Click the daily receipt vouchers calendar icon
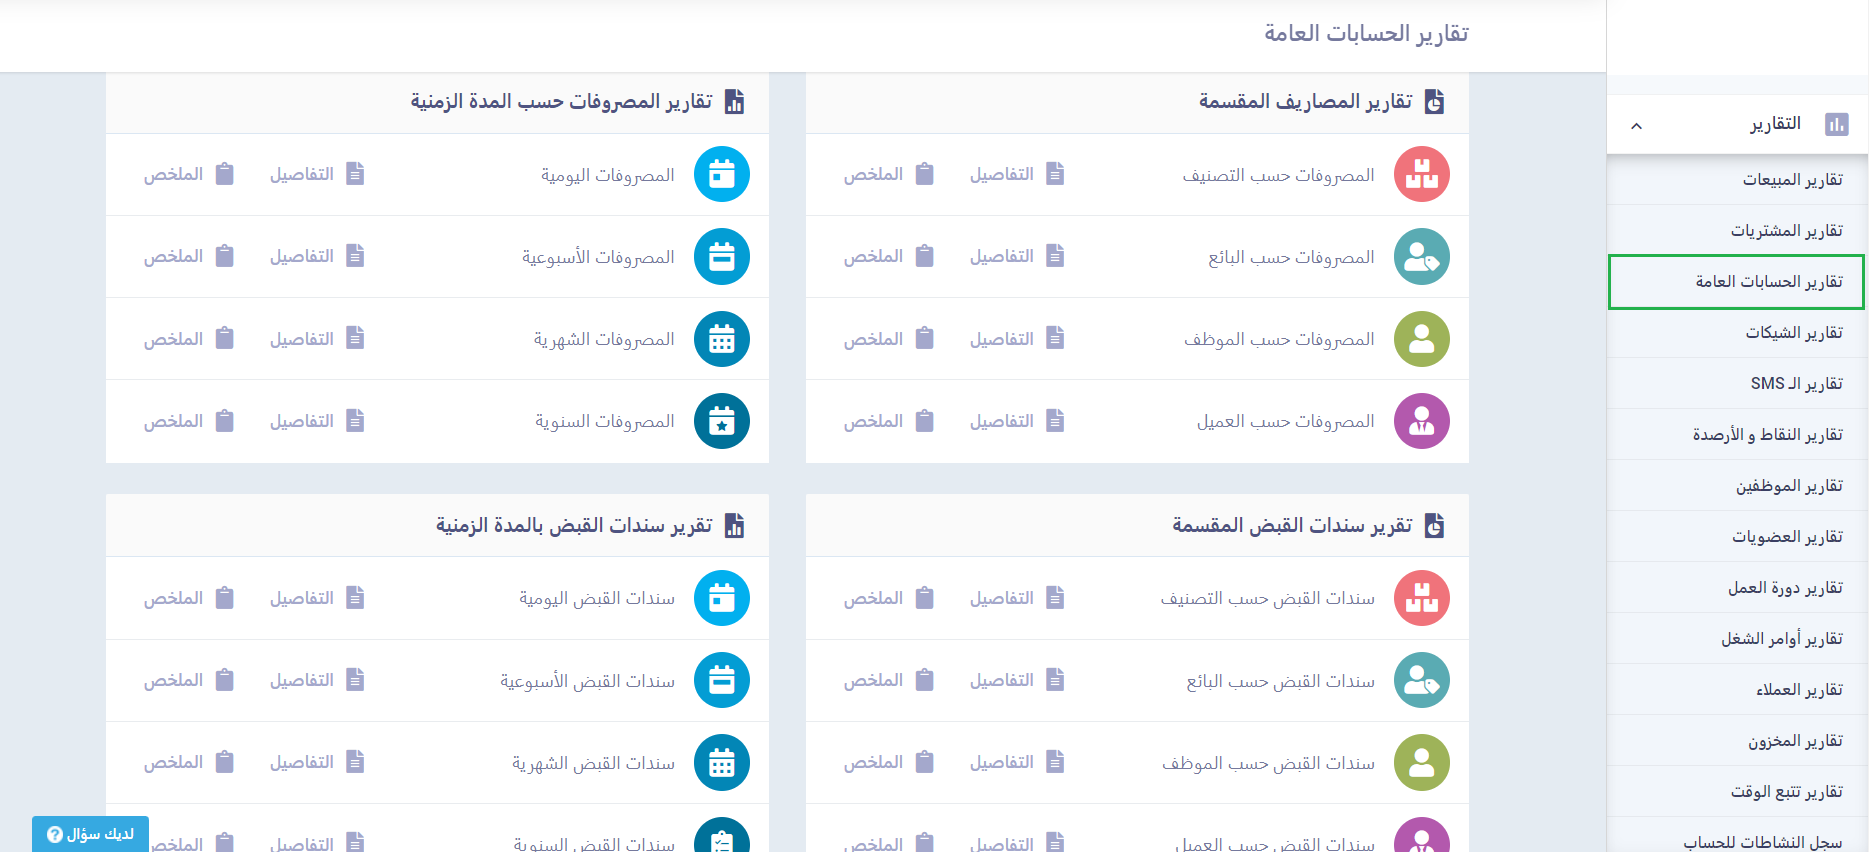Image resolution: width=1869 pixels, height=852 pixels. 721,598
